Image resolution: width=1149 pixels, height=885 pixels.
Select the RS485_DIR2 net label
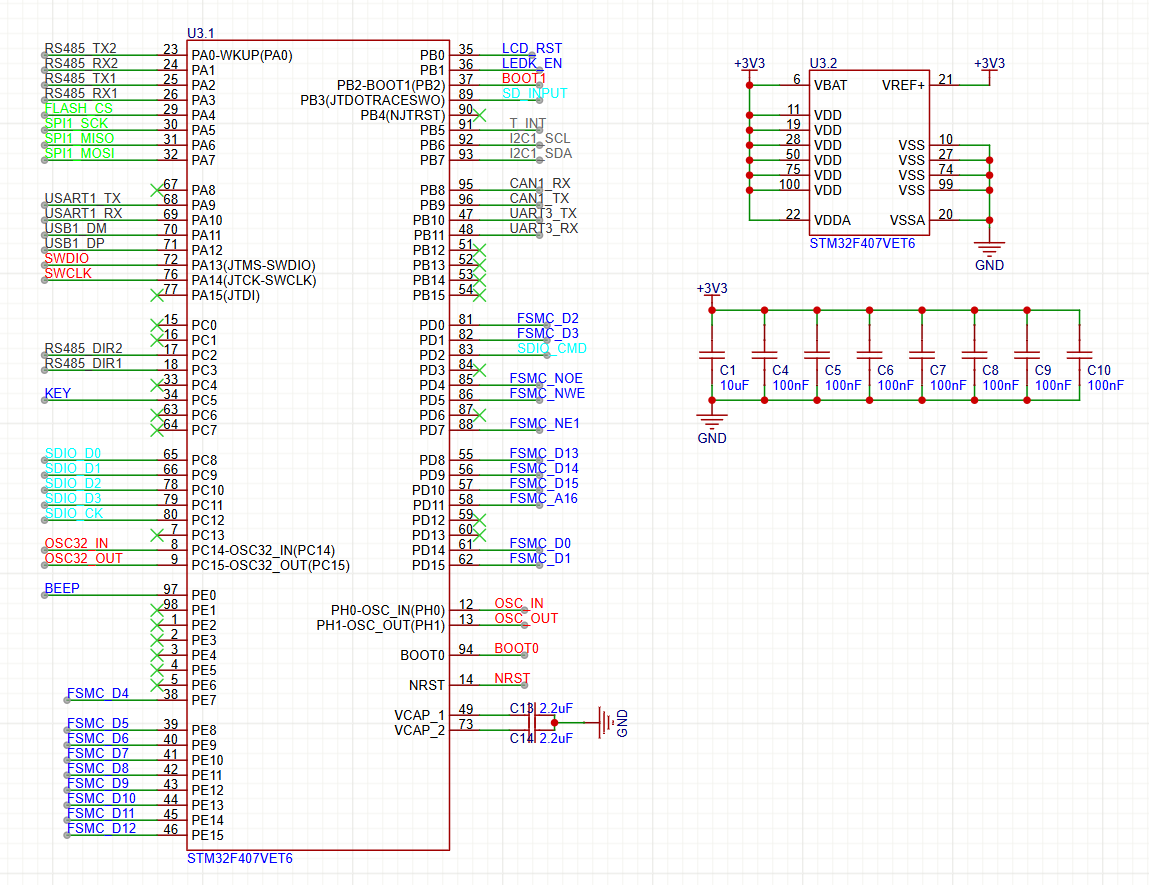(84, 349)
